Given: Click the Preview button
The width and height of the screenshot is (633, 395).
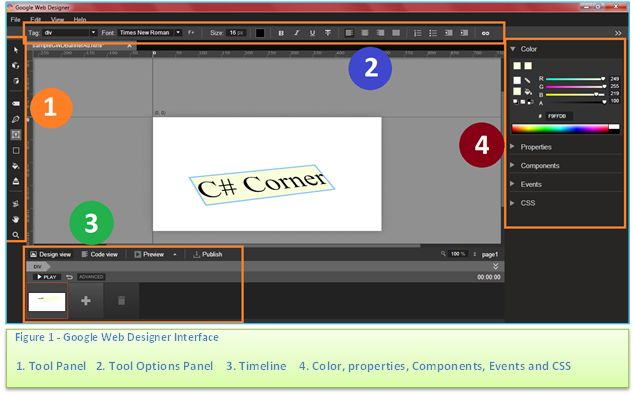Looking at the screenshot, I should pos(149,254).
